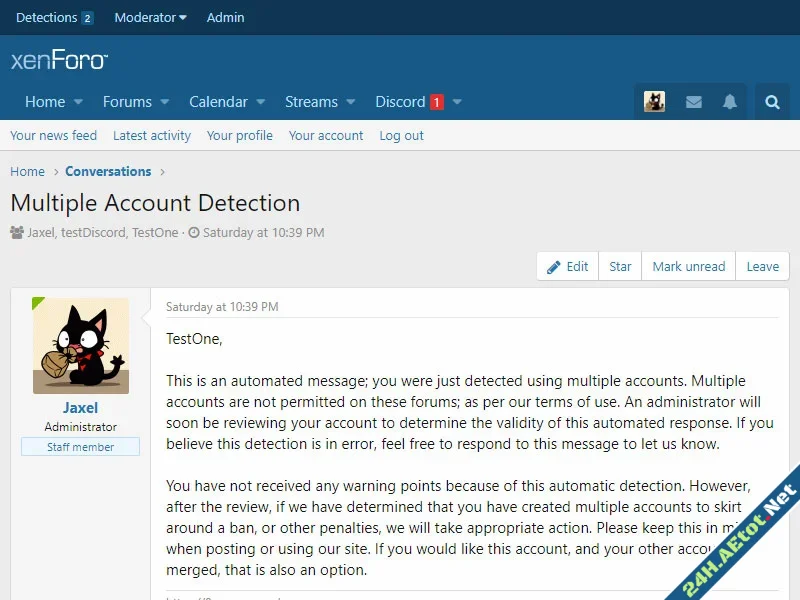
Task: Open the alerts bell icon
Action: (731, 102)
